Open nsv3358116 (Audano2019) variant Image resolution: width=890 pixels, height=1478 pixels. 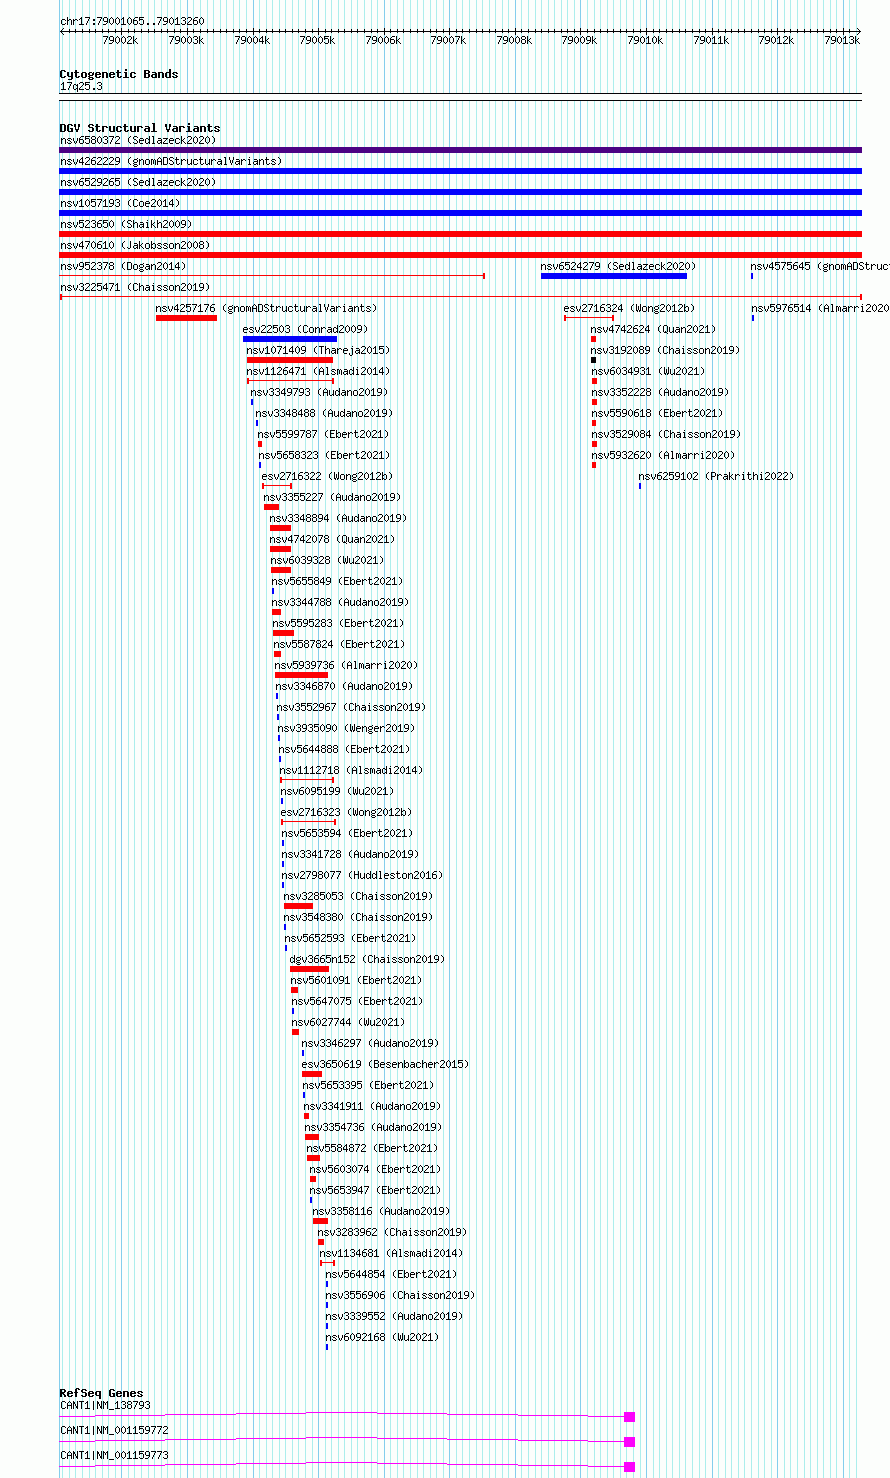click(381, 1211)
